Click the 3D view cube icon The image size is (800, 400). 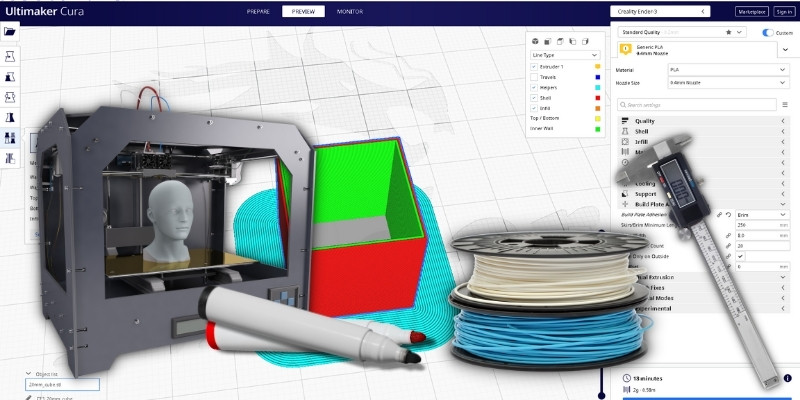coord(535,42)
